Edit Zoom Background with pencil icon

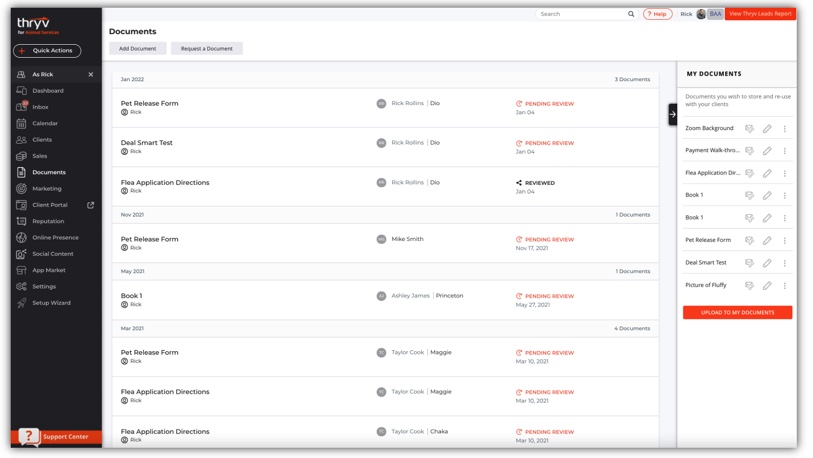767,129
